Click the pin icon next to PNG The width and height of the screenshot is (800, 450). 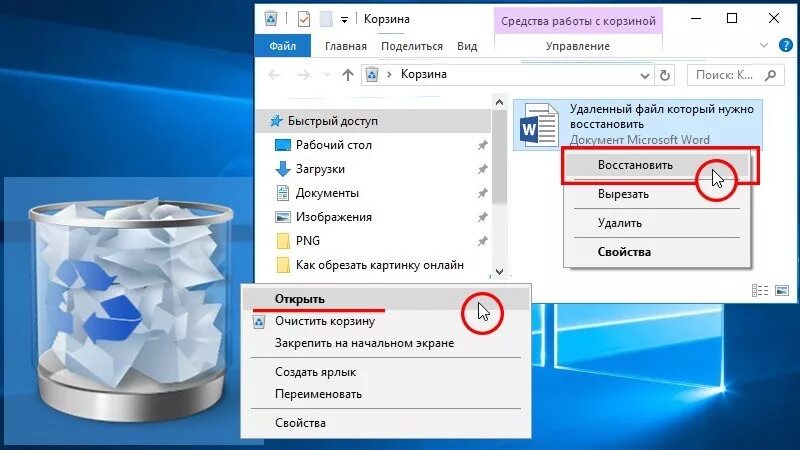[482, 241]
